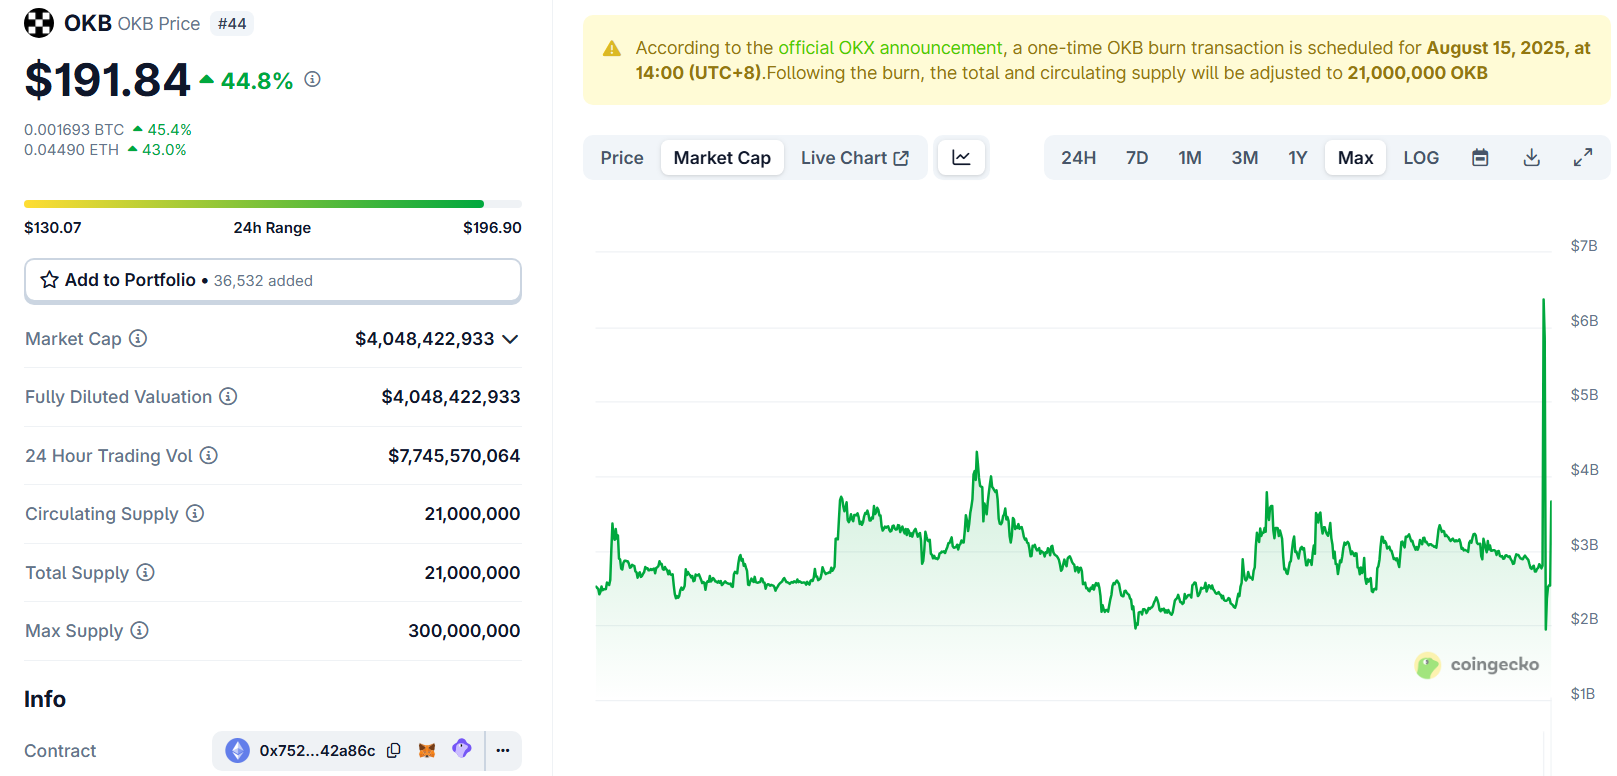Open Live Chart in new window

pyautogui.click(x=854, y=158)
